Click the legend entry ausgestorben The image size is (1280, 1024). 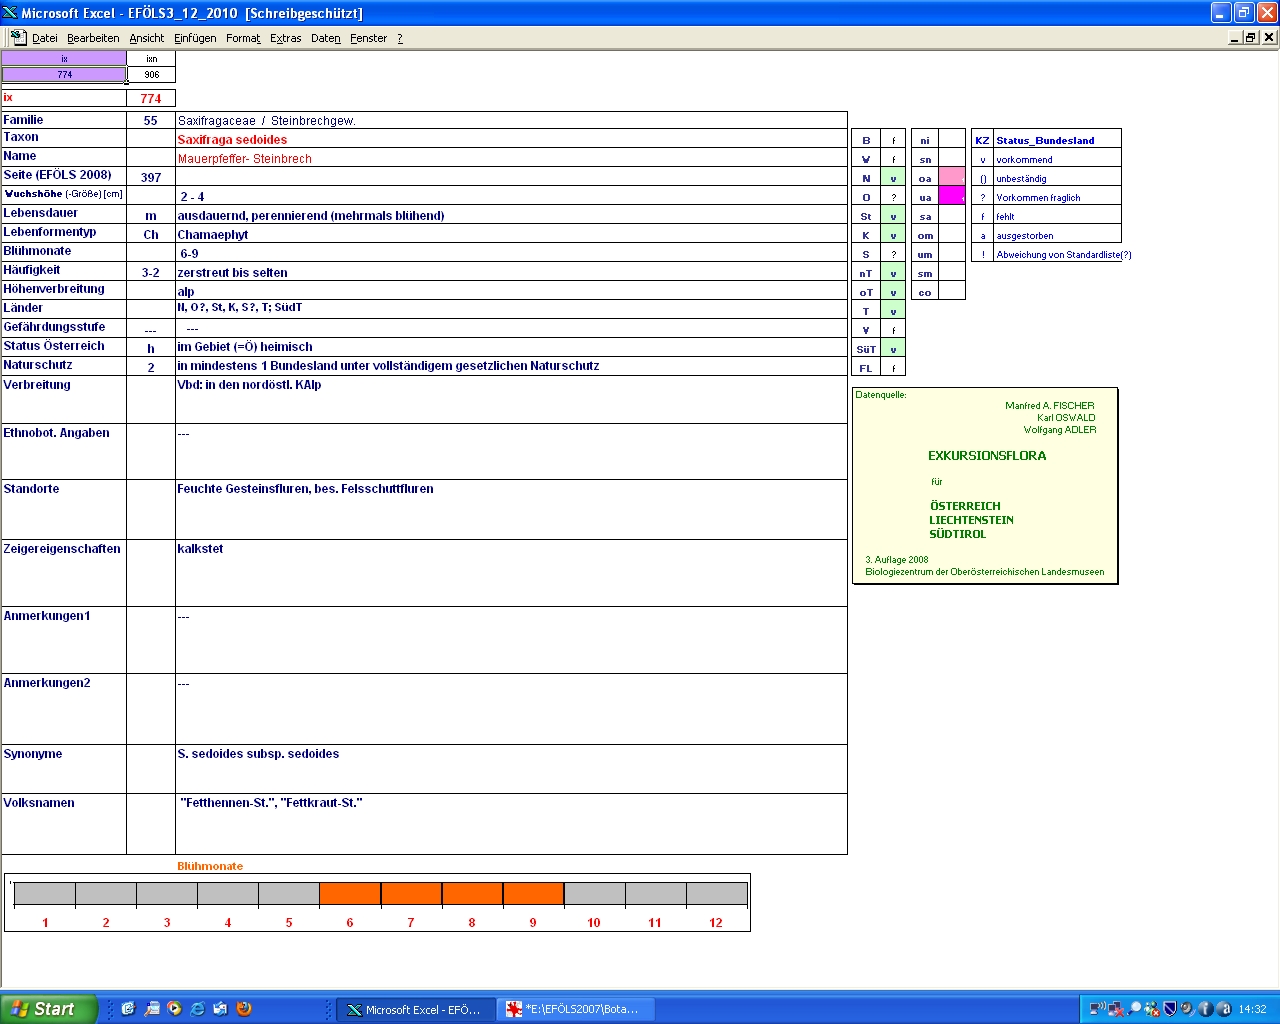coord(1024,235)
